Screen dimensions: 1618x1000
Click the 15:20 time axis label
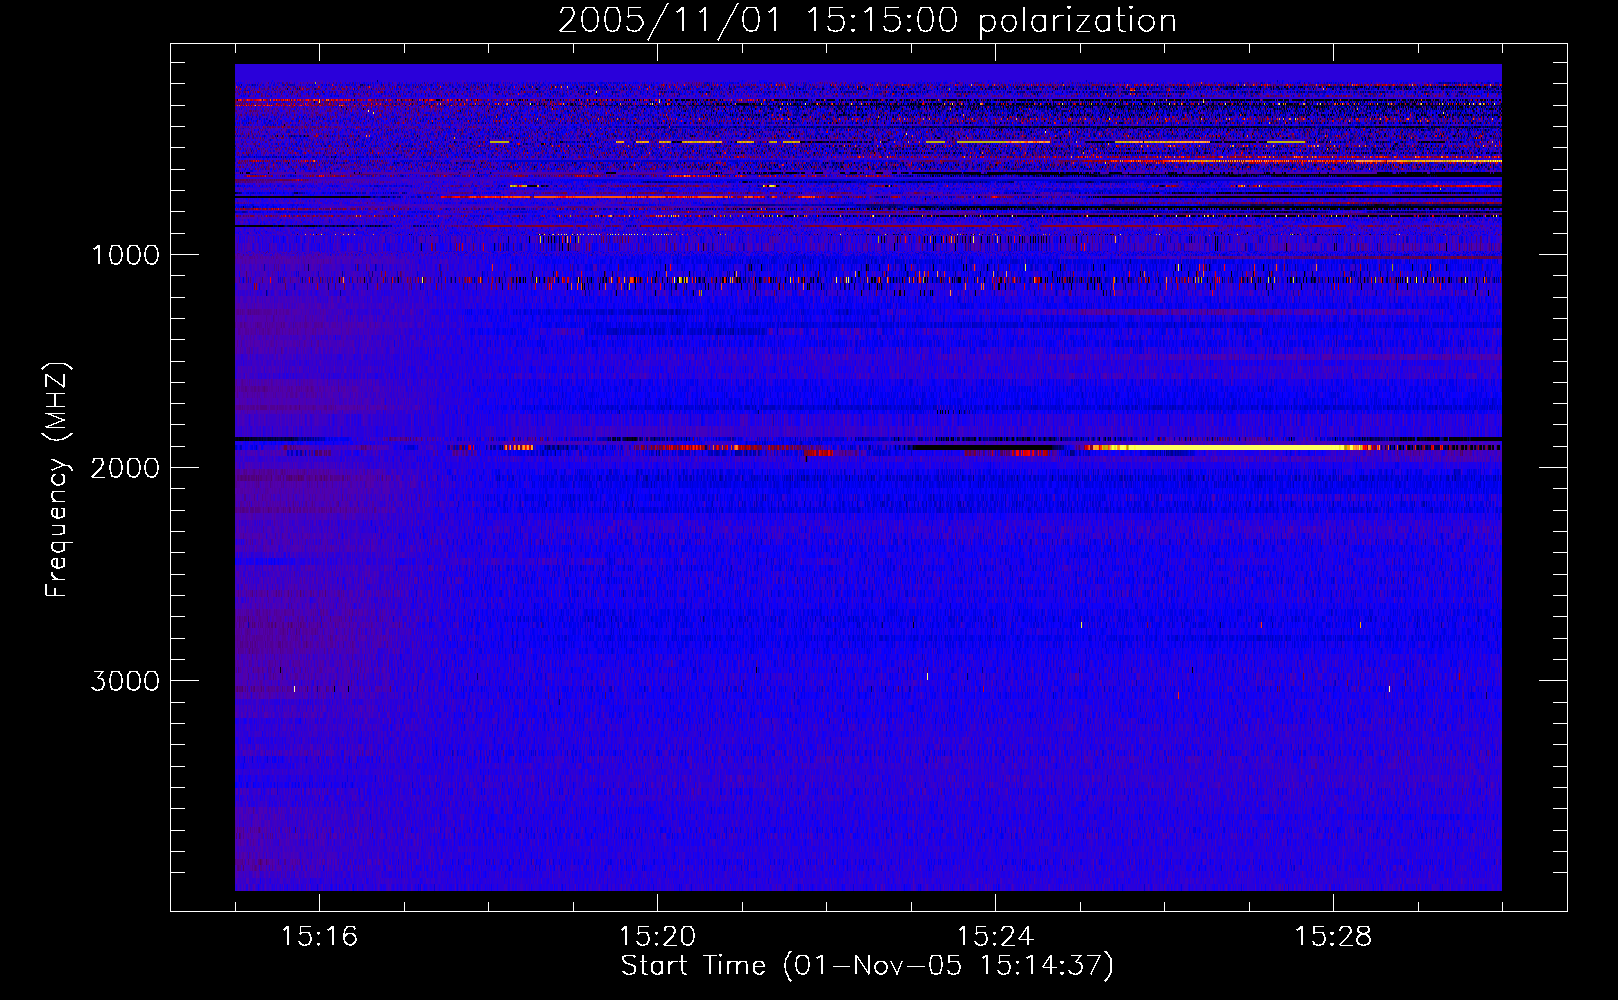(657, 937)
